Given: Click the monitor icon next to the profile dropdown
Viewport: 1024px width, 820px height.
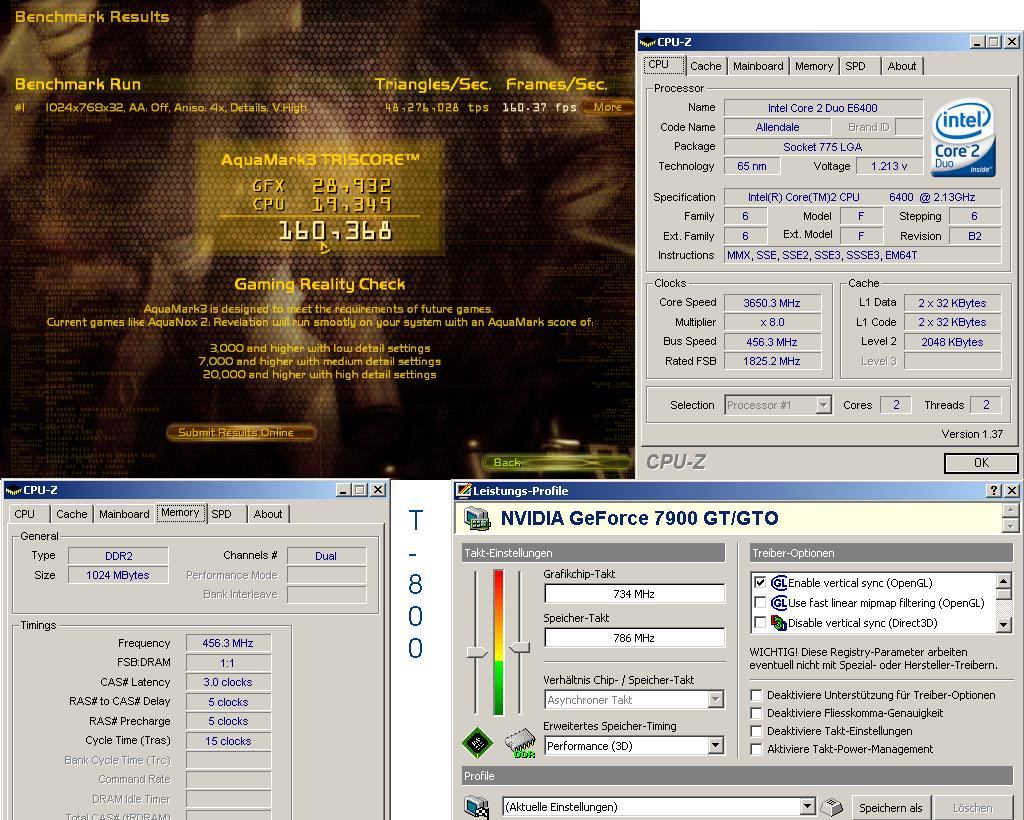Looking at the screenshot, I should click(x=477, y=808).
